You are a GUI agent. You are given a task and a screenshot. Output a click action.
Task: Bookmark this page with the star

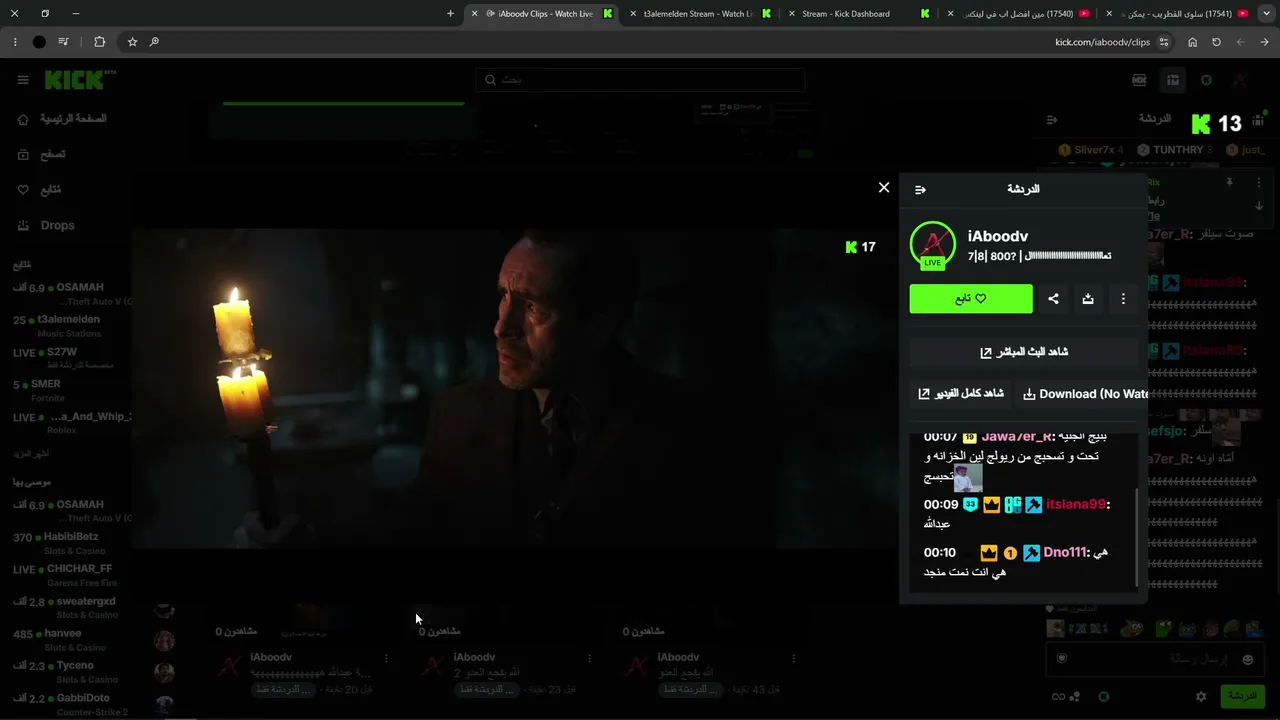pos(132,42)
